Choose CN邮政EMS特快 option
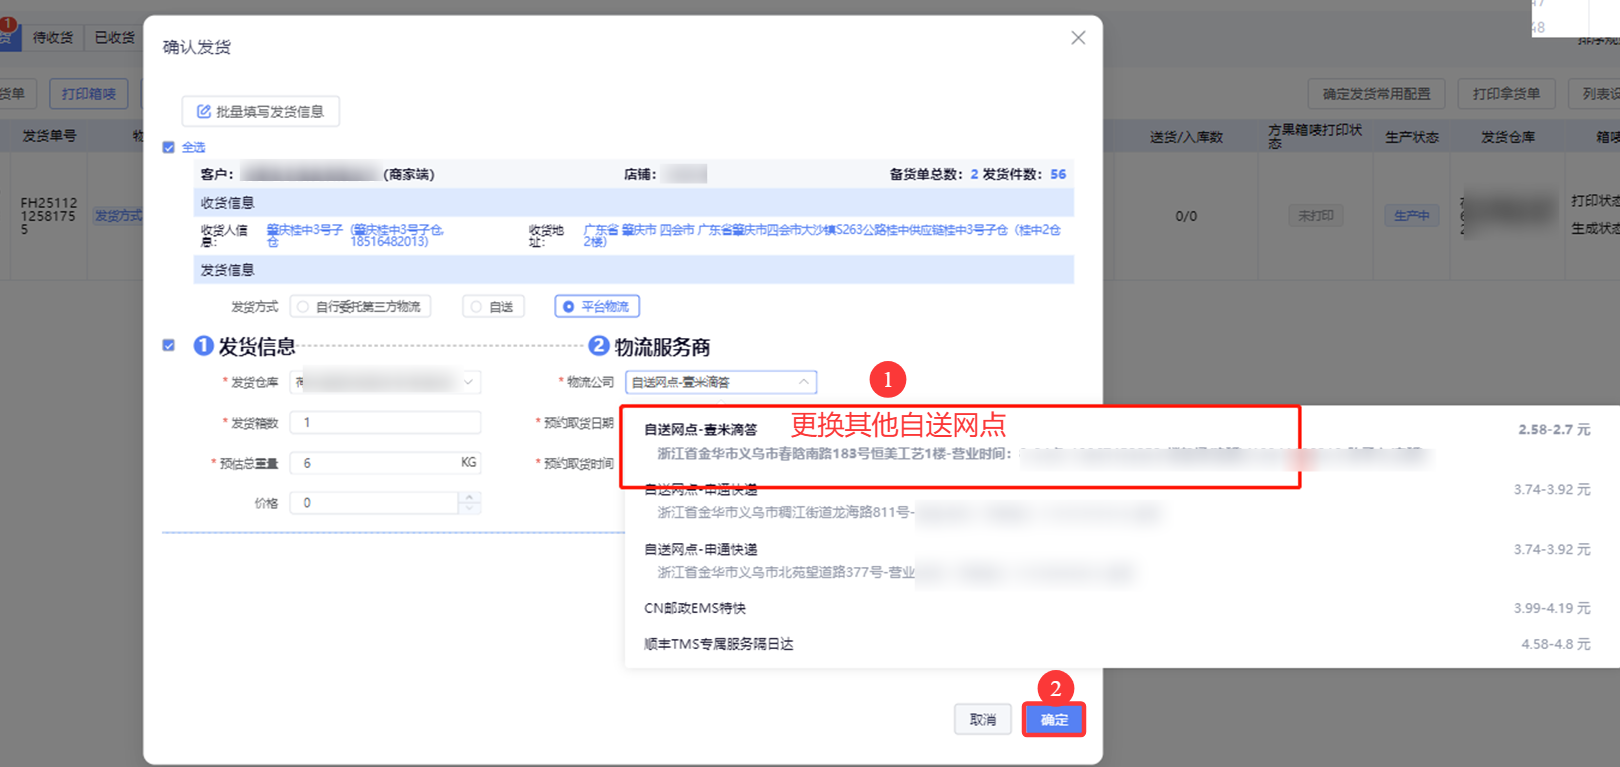This screenshot has width=1620, height=767. pos(1122,608)
